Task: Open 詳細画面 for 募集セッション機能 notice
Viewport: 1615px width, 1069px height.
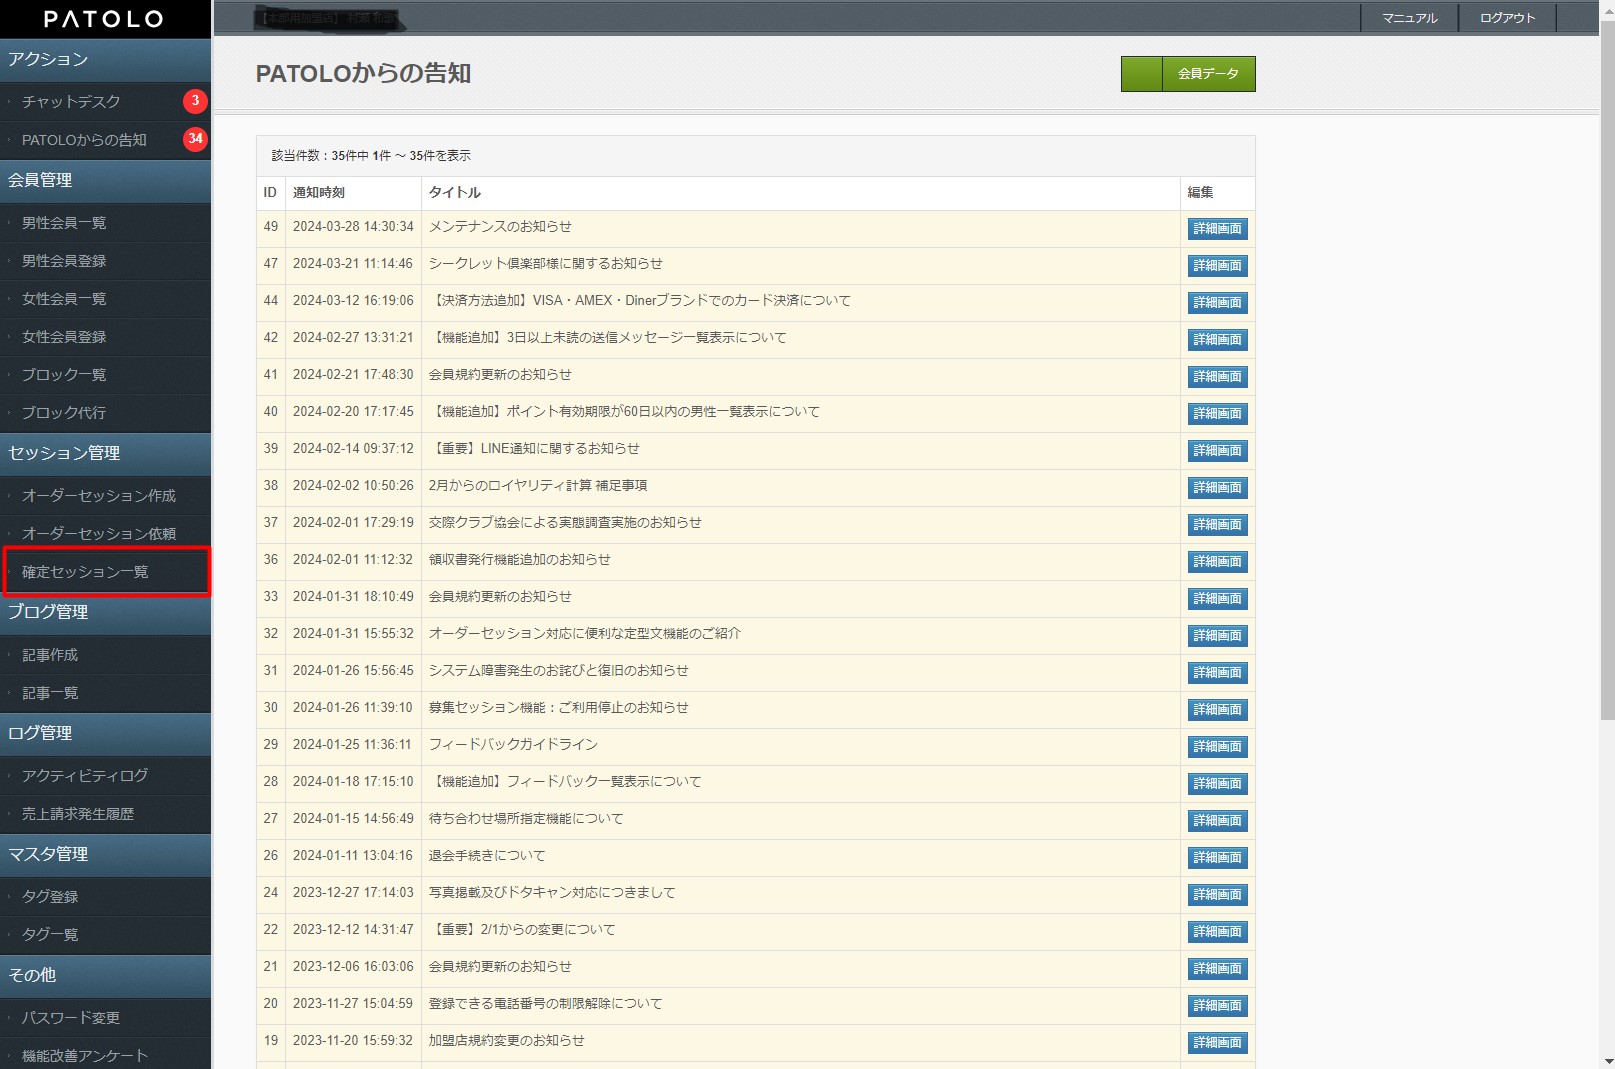Action: tap(1217, 710)
